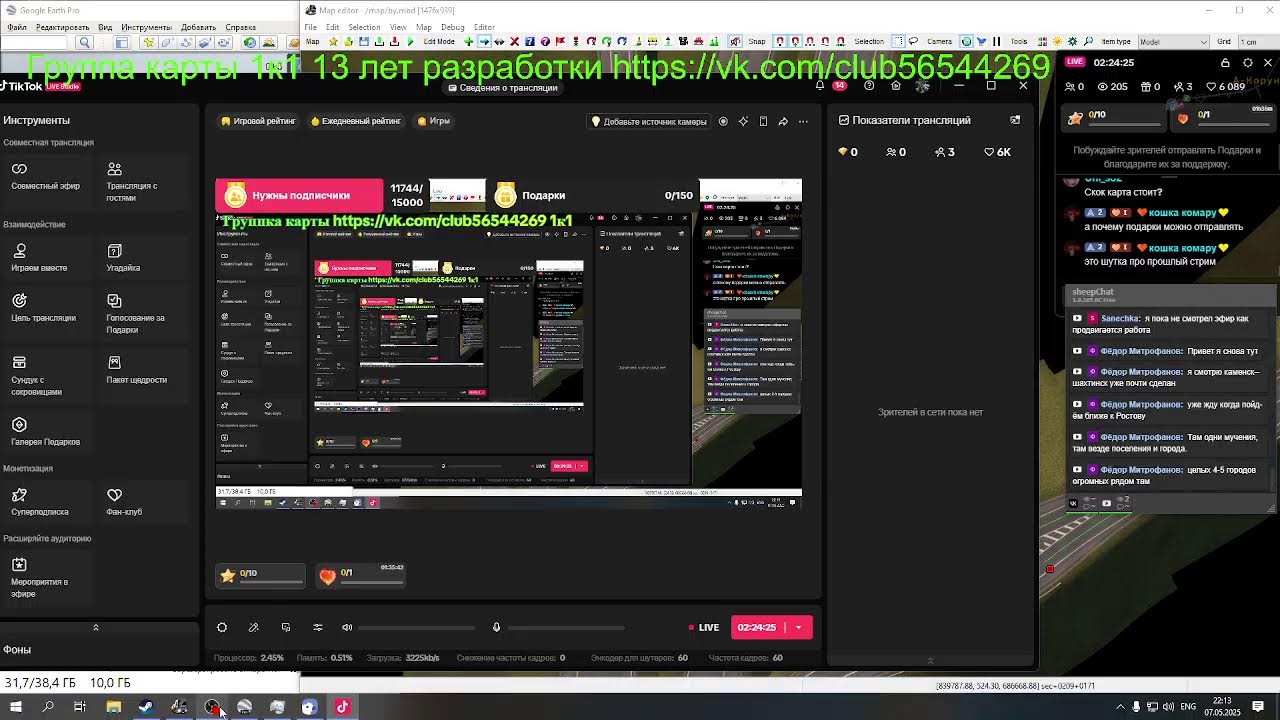Open the Grid size dropdown
This screenshot has width=1280, height=720.
point(1258,42)
